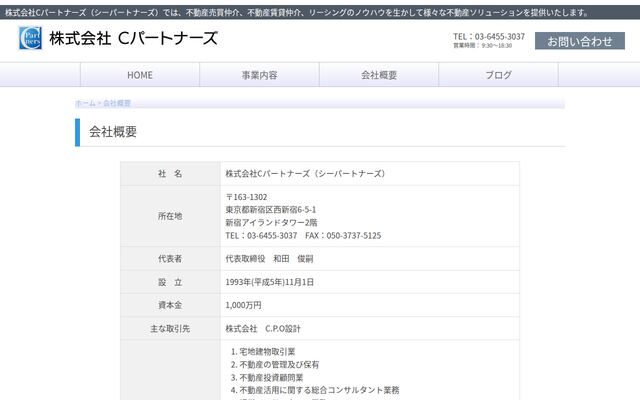Select the TEL：03-6455-3037 header number
Viewport: 640px width, 400px height.
click(x=489, y=36)
